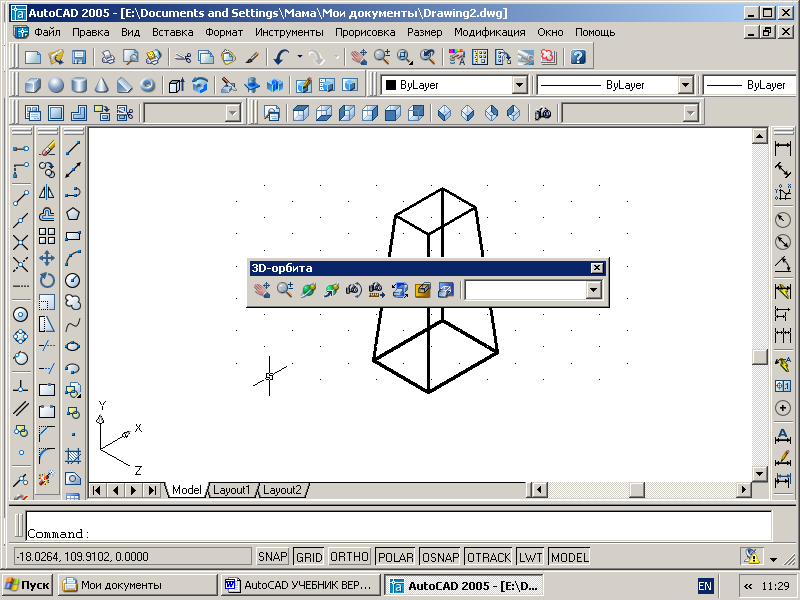
Task: Click 3D Pan hand icon in 3D-орбита toolbar
Action: pyautogui.click(x=262, y=290)
